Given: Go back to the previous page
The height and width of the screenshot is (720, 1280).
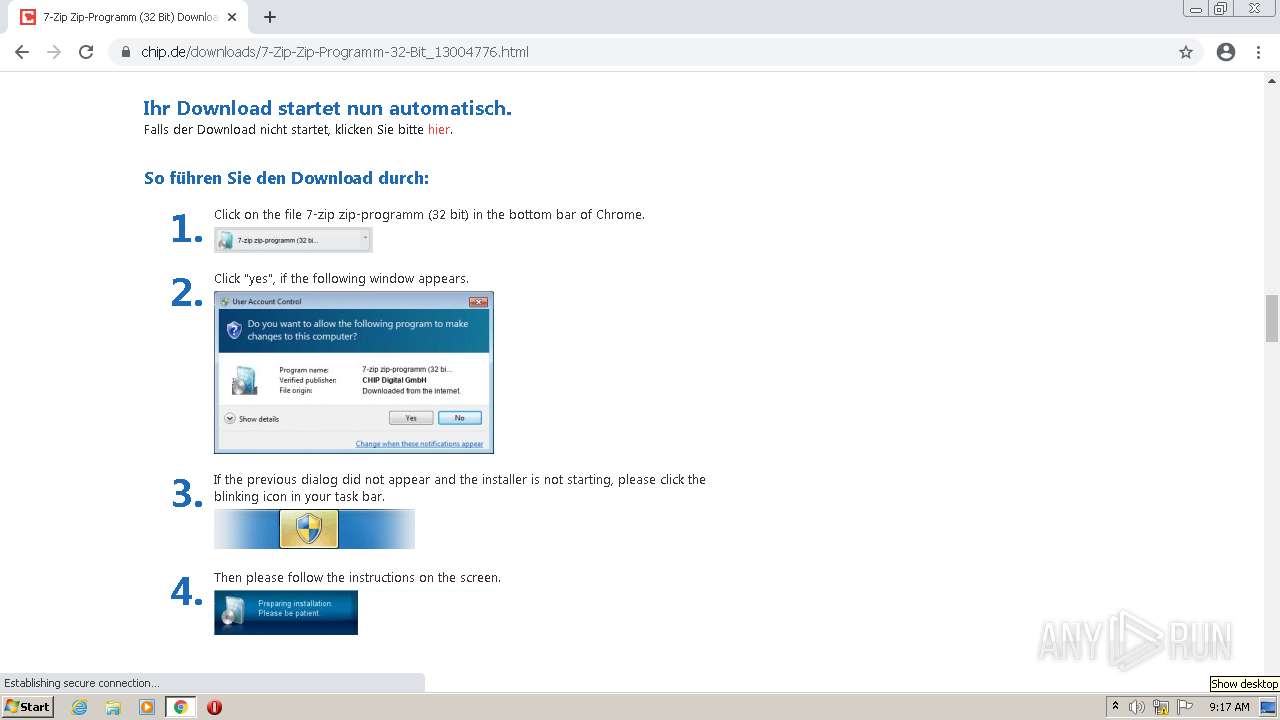Looking at the screenshot, I should [x=22, y=52].
